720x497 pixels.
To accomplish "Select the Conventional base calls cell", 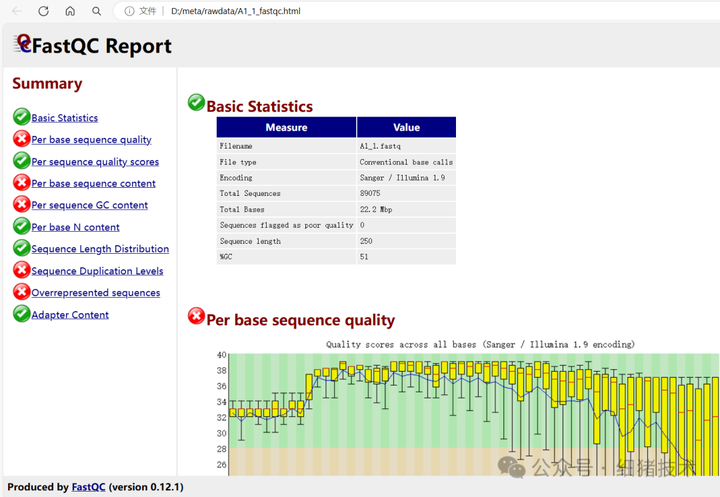I will pos(406,162).
